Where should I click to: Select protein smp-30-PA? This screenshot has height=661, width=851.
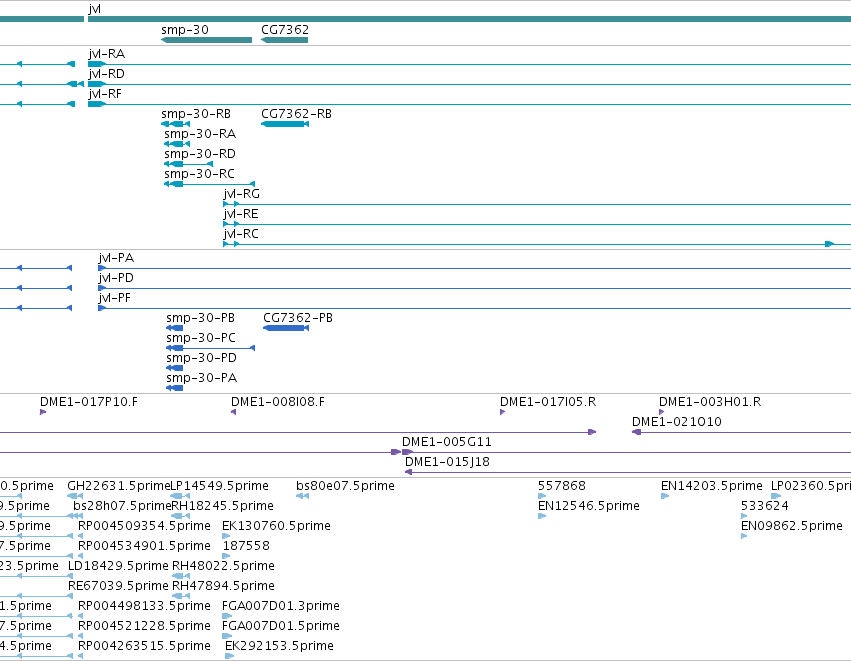click(201, 378)
